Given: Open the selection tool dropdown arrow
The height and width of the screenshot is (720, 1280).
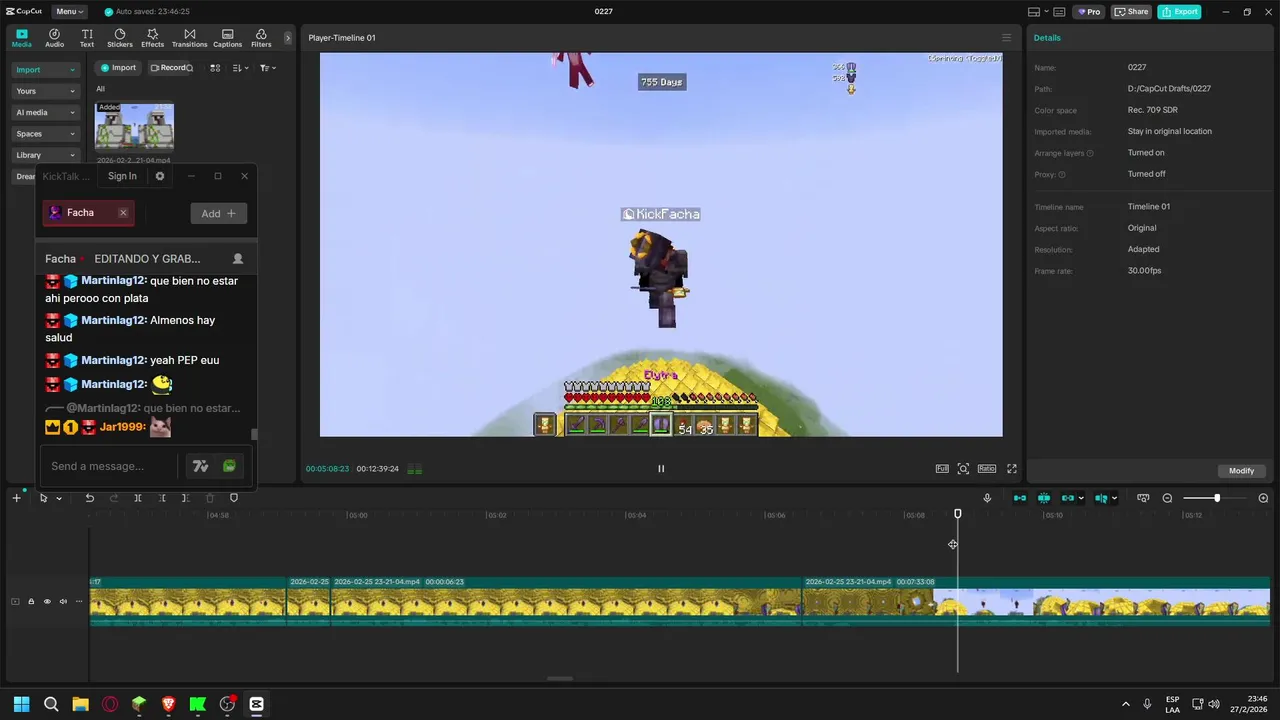Looking at the screenshot, I should 59,498.
